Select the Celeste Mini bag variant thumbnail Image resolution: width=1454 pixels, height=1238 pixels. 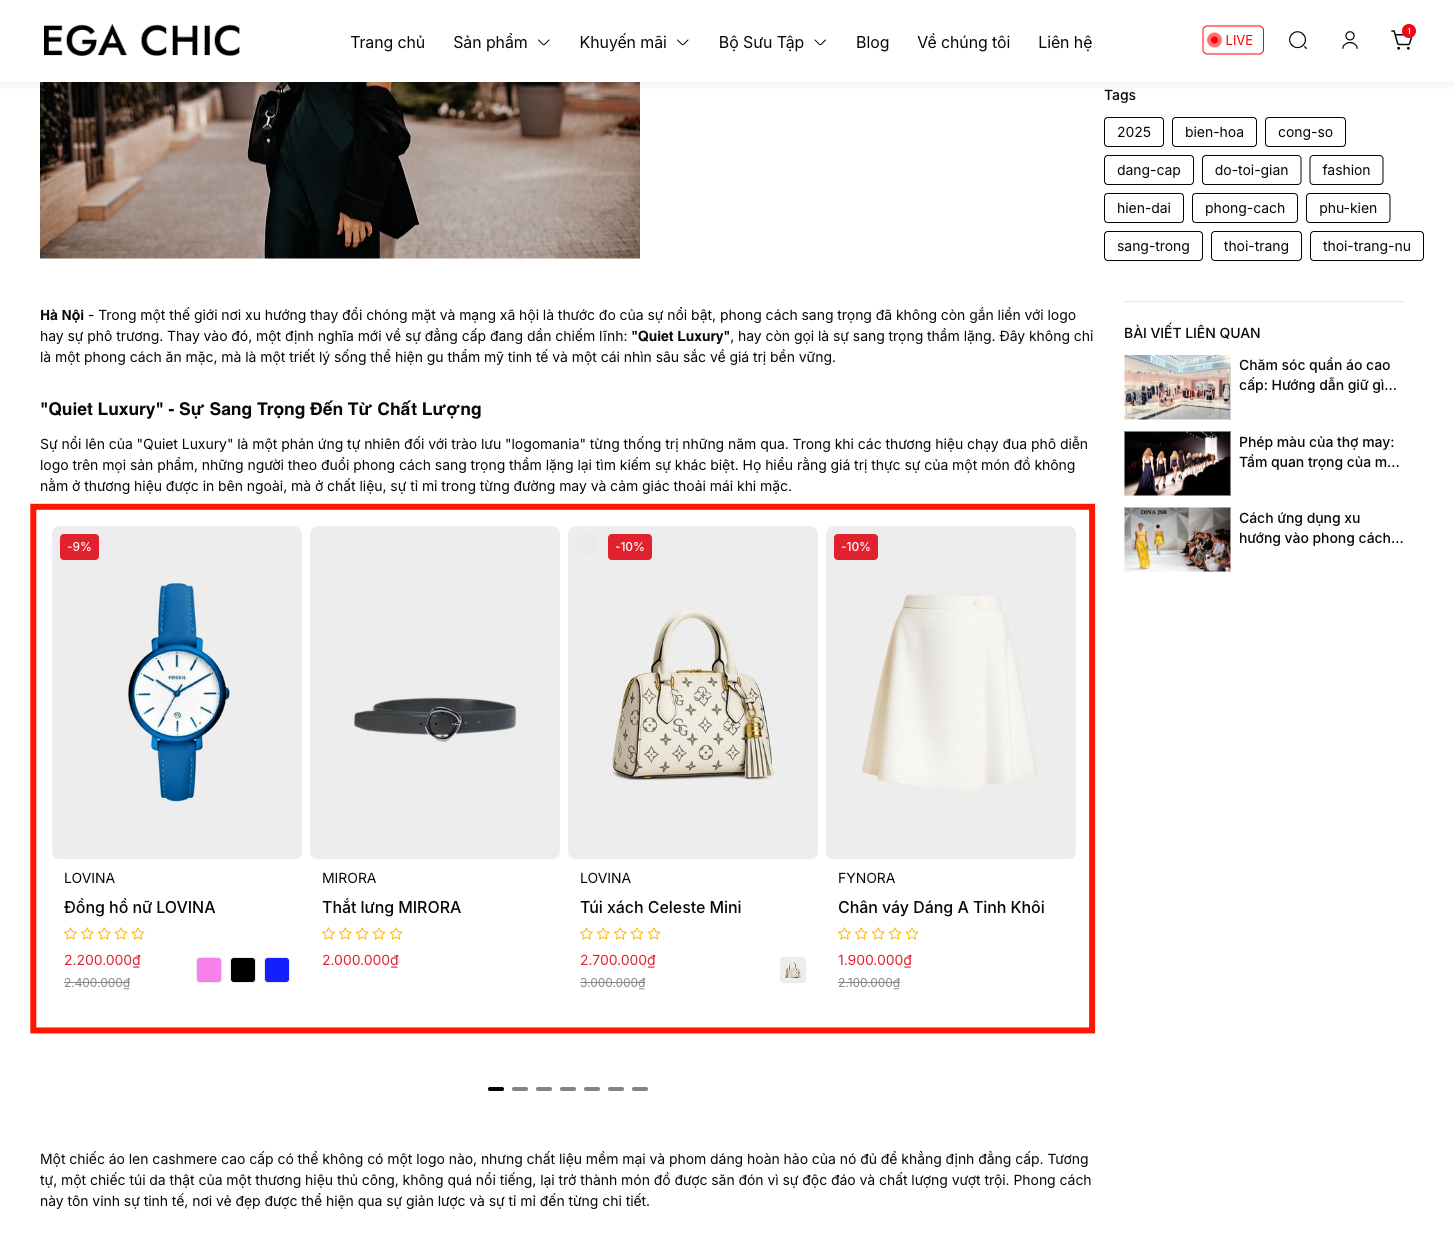(793, 970)
